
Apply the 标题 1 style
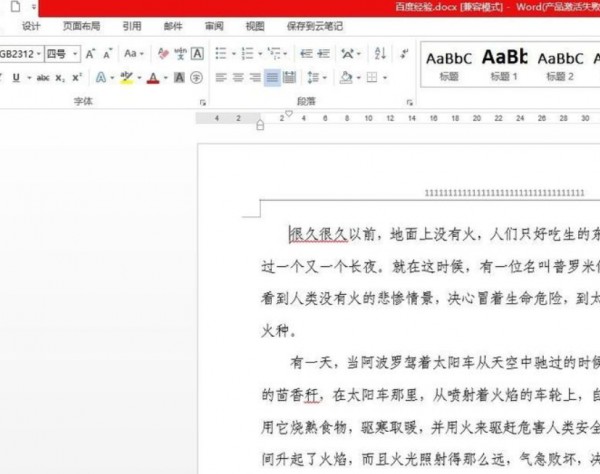(x=504, y=63)
